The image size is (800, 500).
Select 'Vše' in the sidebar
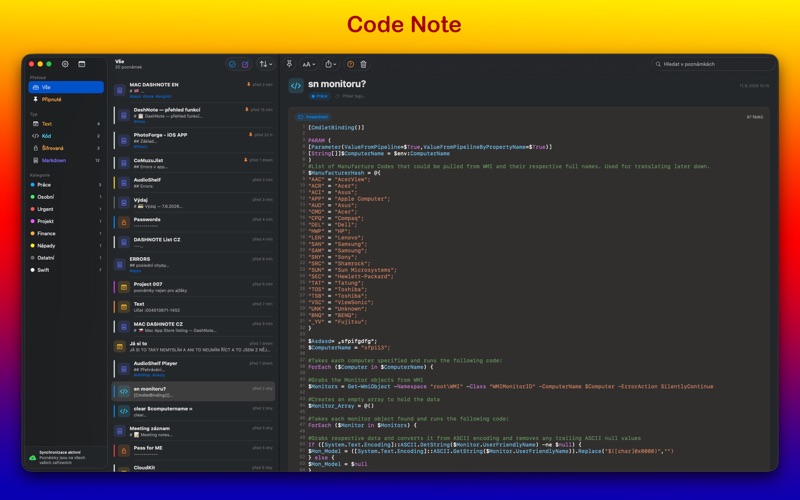pyautogui.click(x=66, y=87)
